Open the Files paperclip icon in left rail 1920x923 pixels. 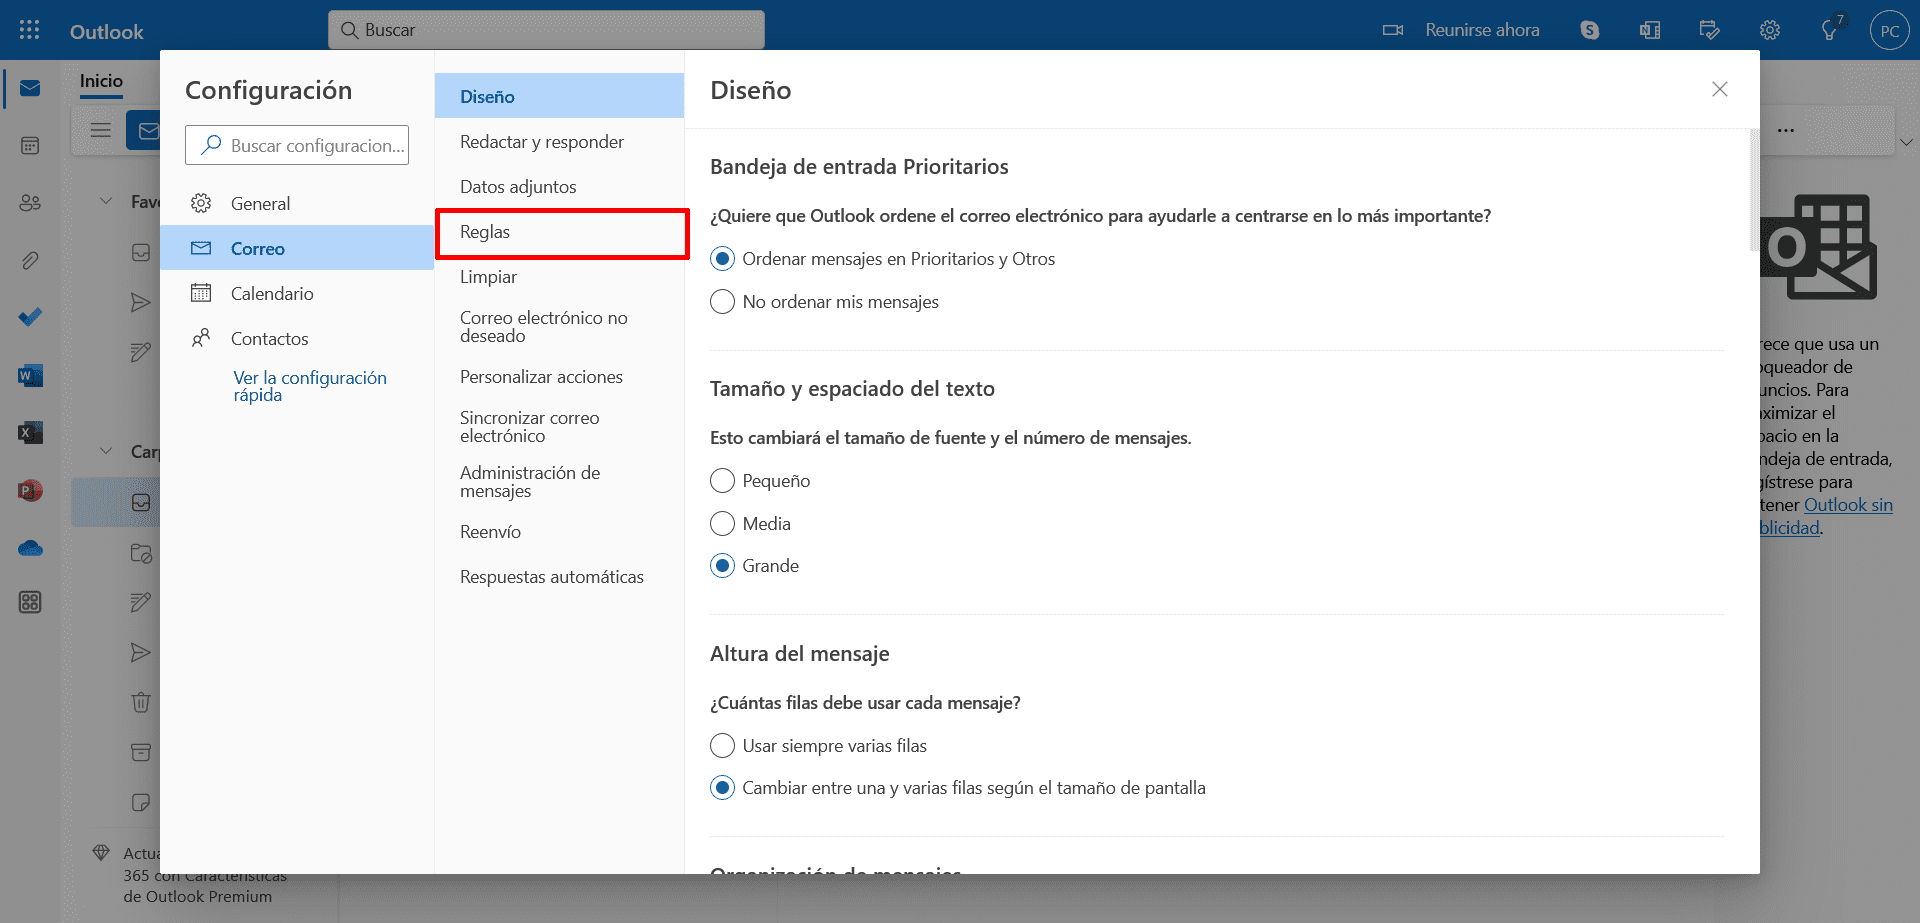pyautogui.click(x=30, y=260)
